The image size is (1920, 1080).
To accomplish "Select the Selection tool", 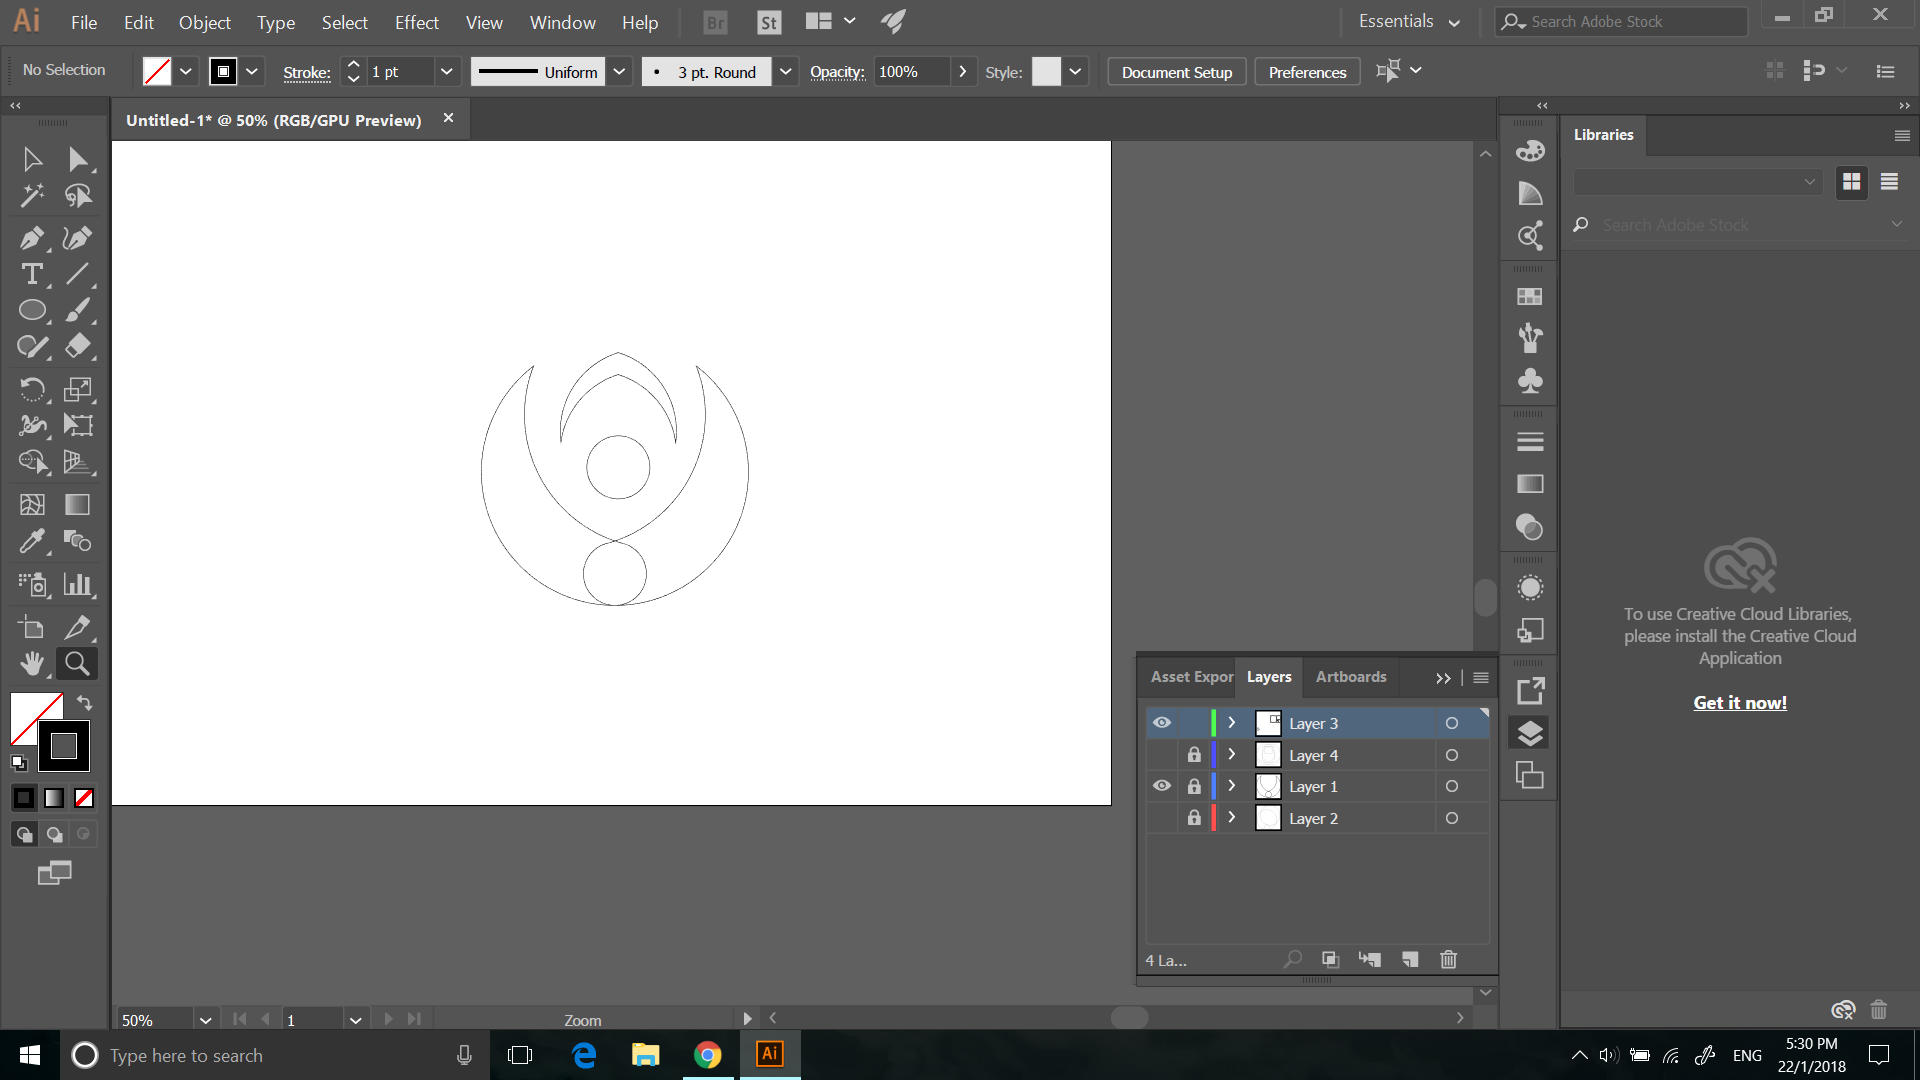I will (x=31, y=158).
